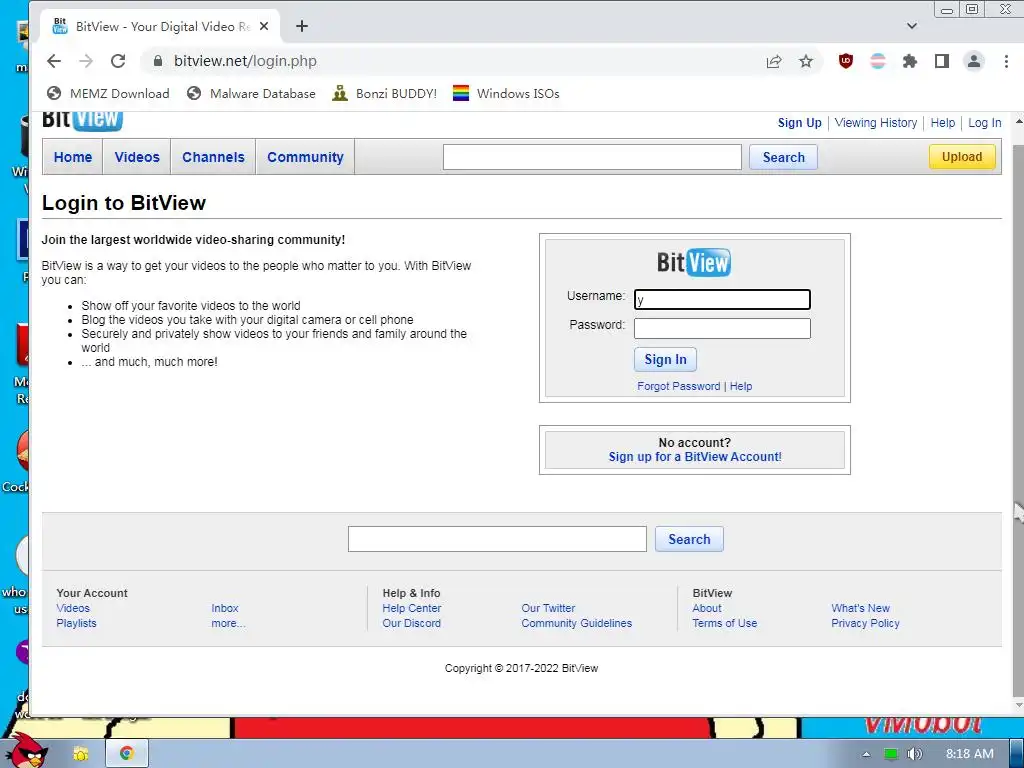Show hidden tray icons arrow
1024x768 pixels.
pyautogui.click(x=866, y=754)
